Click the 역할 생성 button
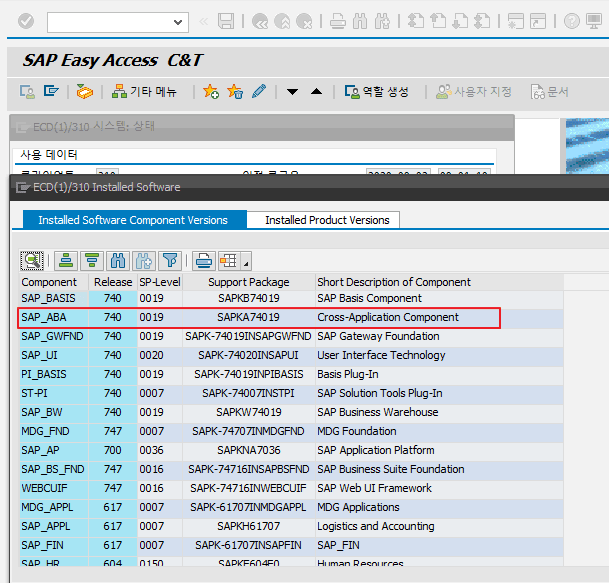The image size is (609, 583). (x=376, y=92)
